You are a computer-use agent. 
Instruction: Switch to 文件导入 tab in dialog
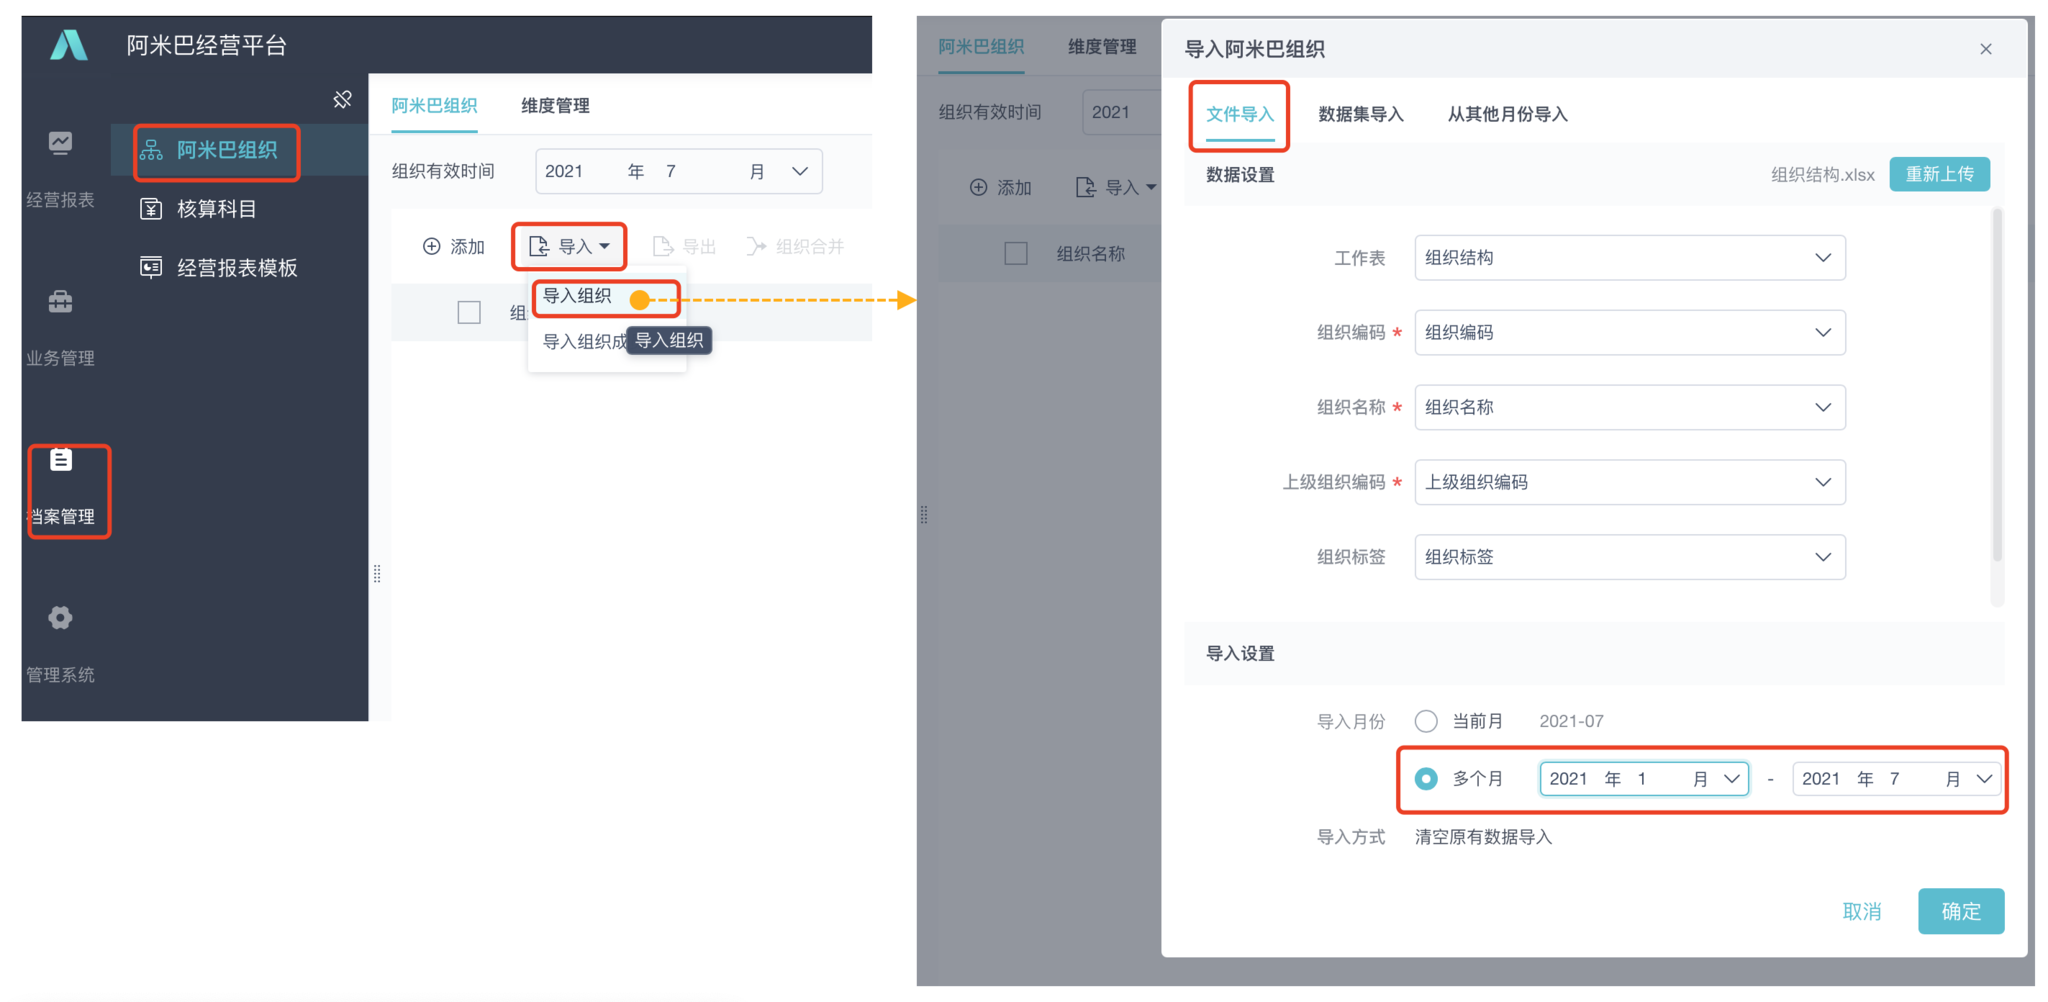[x=1240, y=114]
